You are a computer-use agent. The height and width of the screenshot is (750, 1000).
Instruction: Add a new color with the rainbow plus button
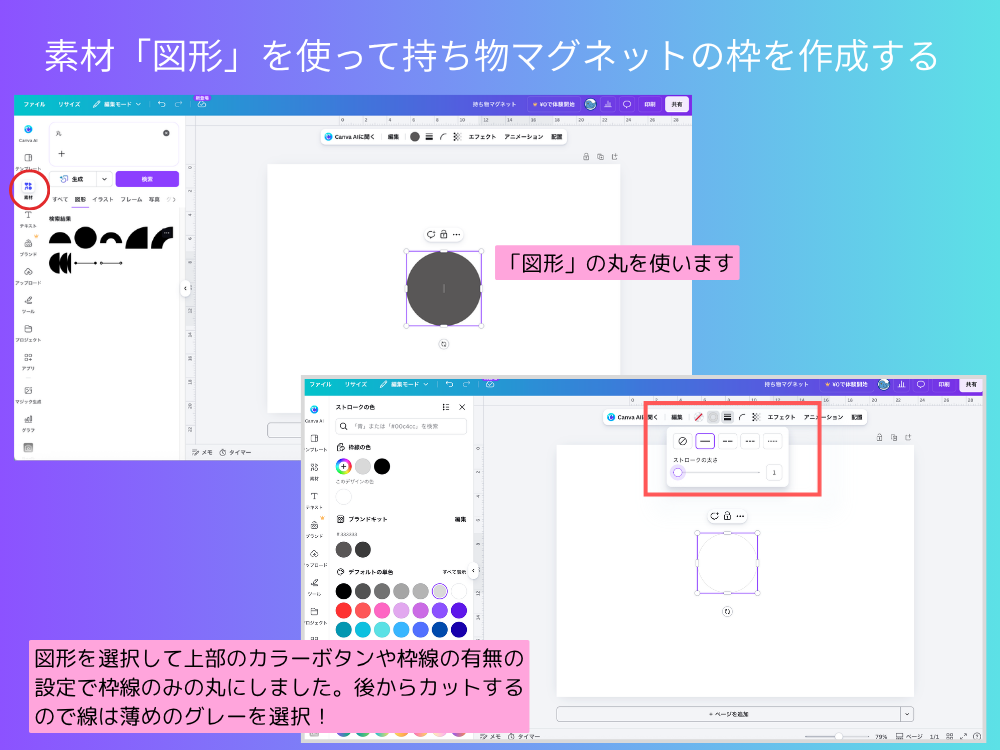pos(343,466)
